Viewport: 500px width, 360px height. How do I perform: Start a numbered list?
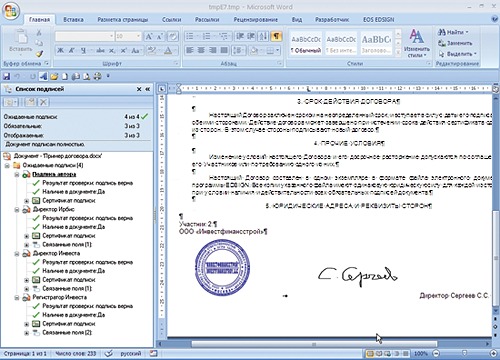click(x=207, y=36)
